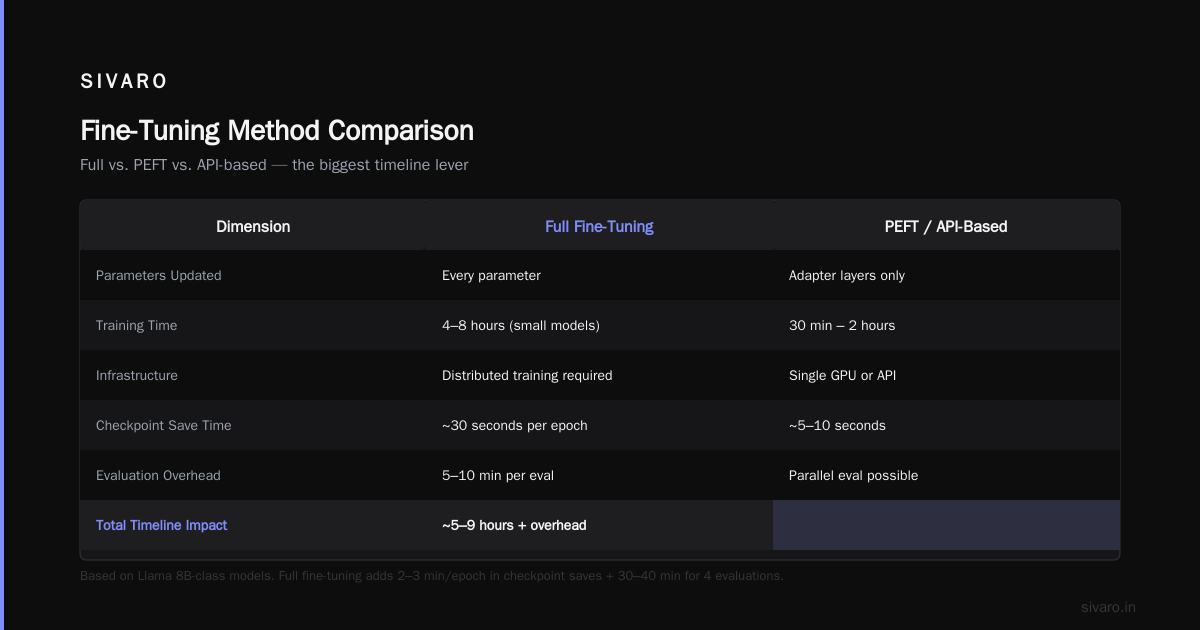Image resolution: width=1200 pixels, height=630 pixels.
Task: Click the Adapter layers only cell
Action: click(x=847, y=275)
